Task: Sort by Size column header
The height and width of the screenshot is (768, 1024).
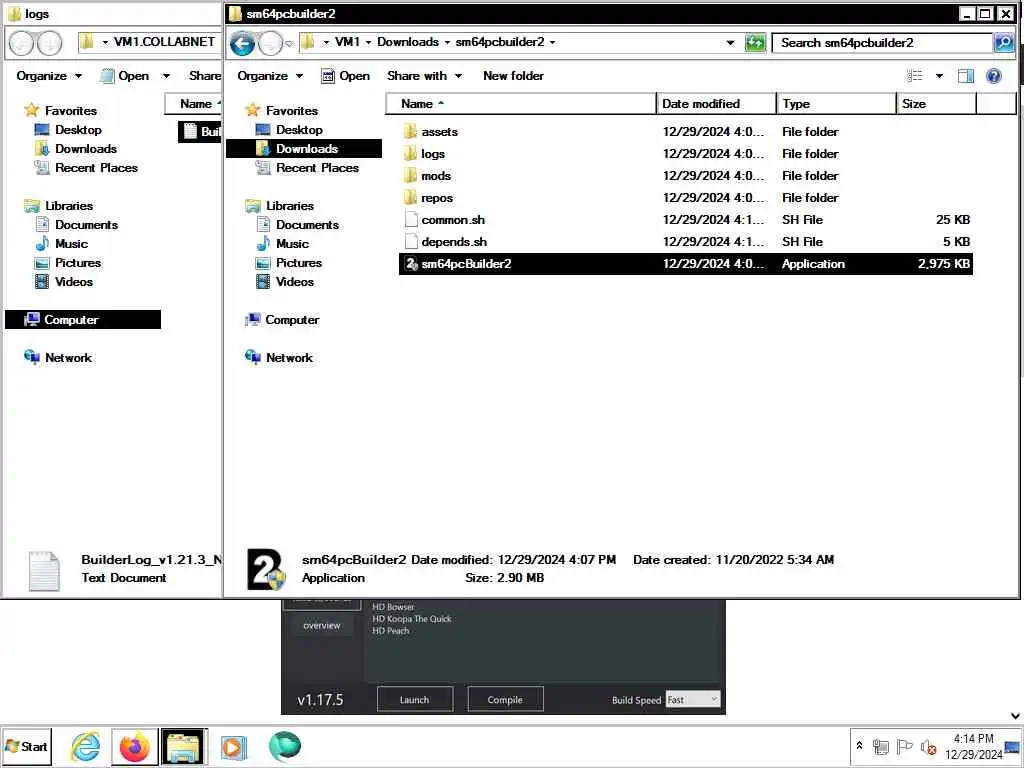Action: [x=936, y=104]
